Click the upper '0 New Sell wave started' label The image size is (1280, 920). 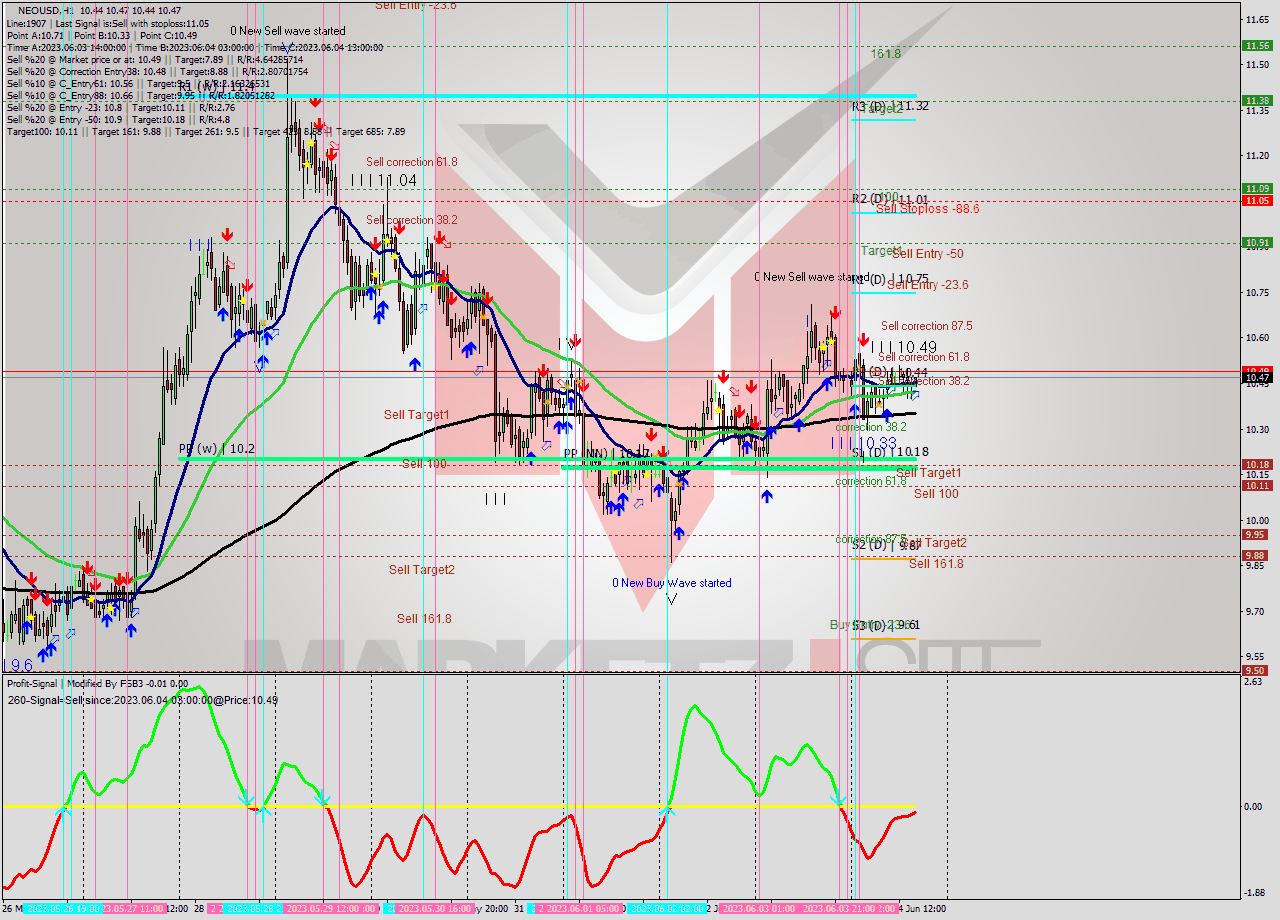288,32
